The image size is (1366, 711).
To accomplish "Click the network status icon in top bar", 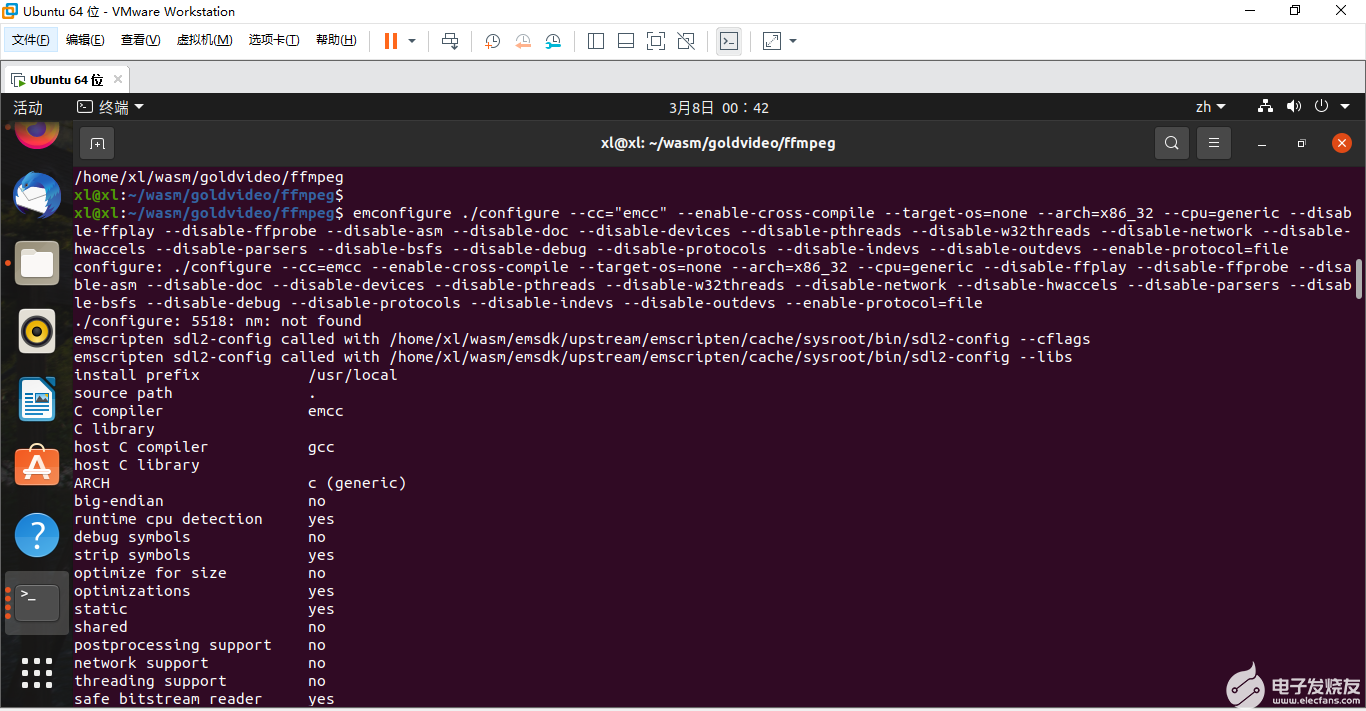I will [1265, 106].
